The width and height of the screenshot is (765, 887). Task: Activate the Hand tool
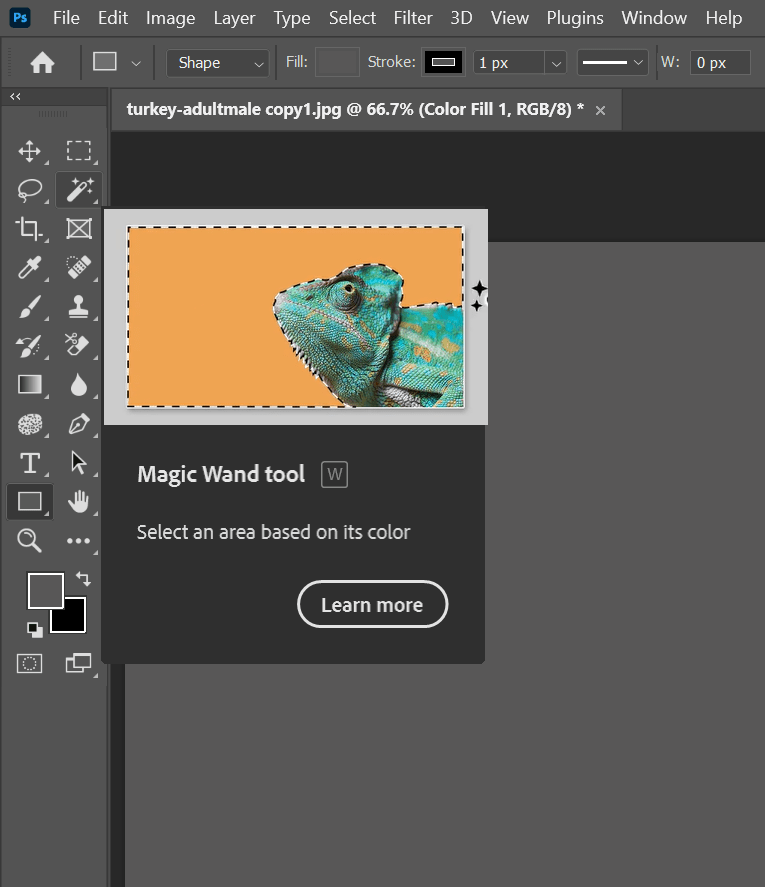(x=78, y=502)
